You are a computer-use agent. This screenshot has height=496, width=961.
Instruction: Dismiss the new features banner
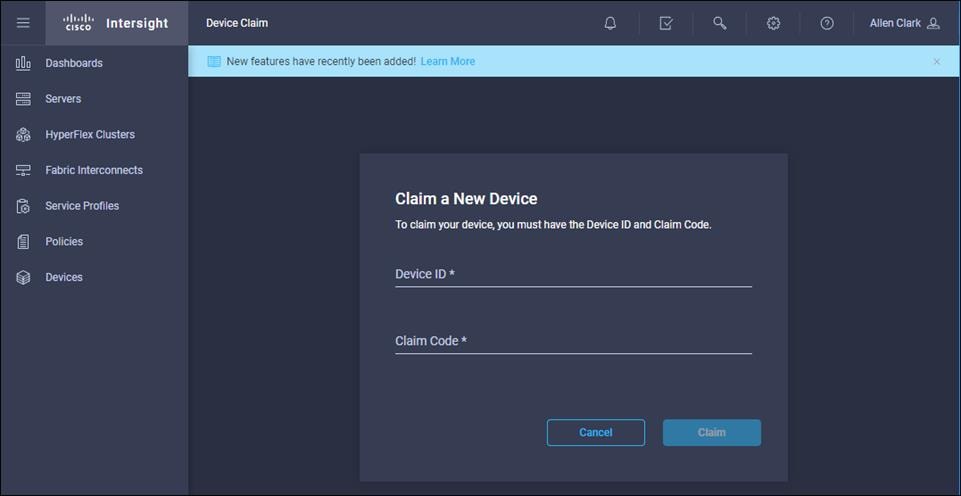pyautogui.click(x=936, y=61)
